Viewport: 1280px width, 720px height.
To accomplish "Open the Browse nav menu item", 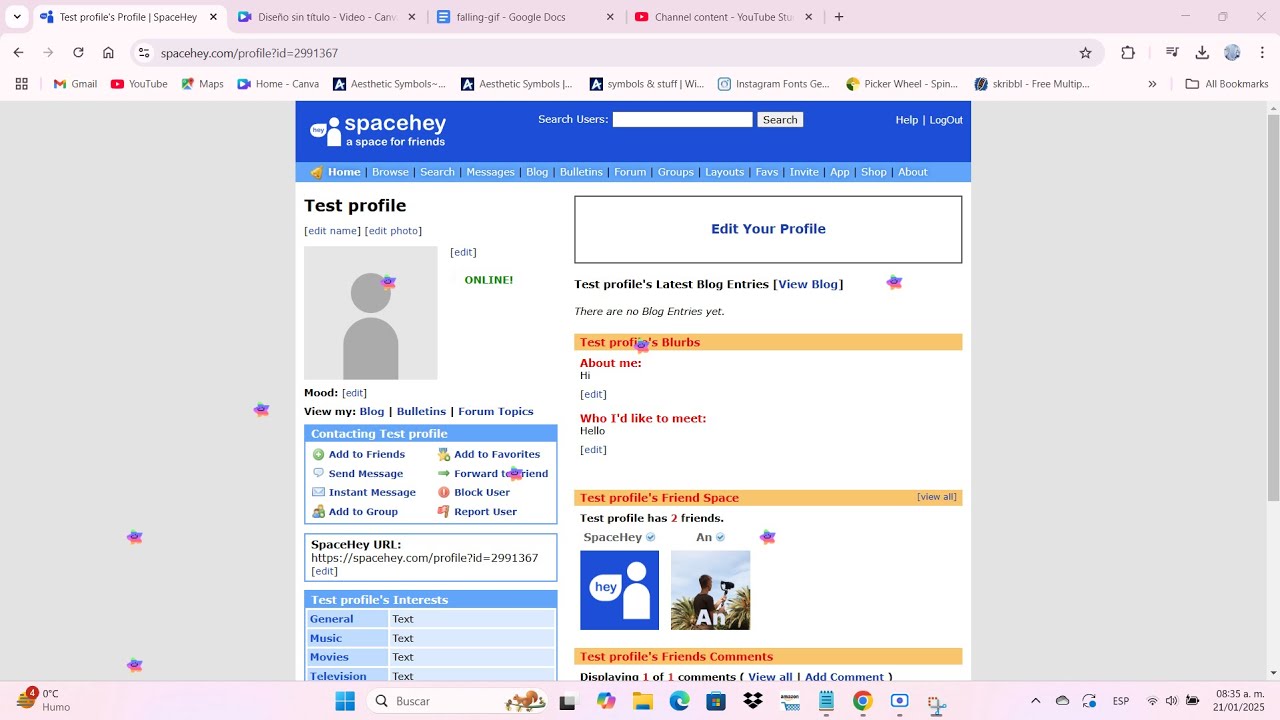I will click(390, 172).
